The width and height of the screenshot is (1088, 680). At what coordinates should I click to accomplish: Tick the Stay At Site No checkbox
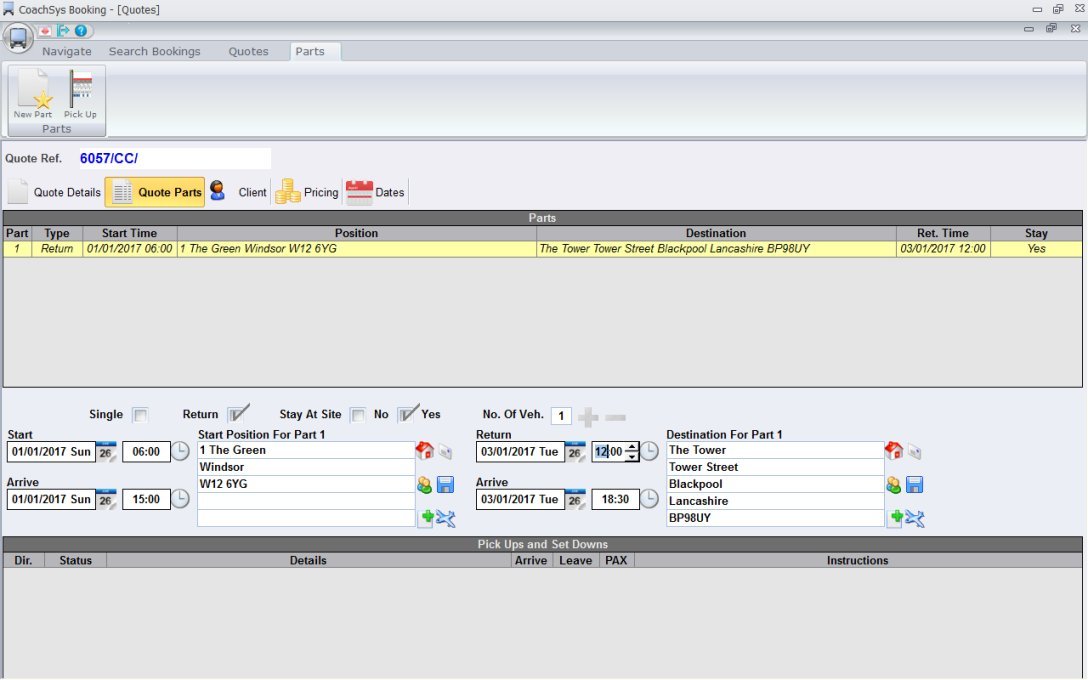pos(358,415)
